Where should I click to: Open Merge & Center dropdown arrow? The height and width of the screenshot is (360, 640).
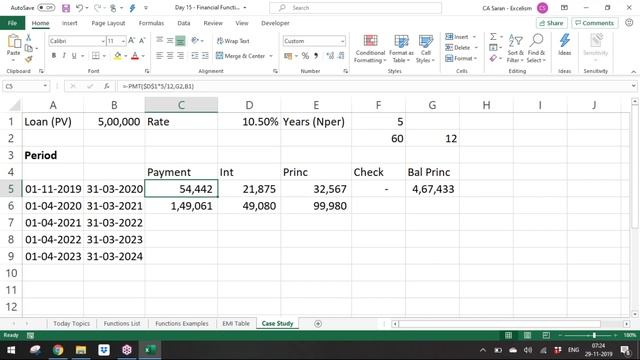pos(271,56)
